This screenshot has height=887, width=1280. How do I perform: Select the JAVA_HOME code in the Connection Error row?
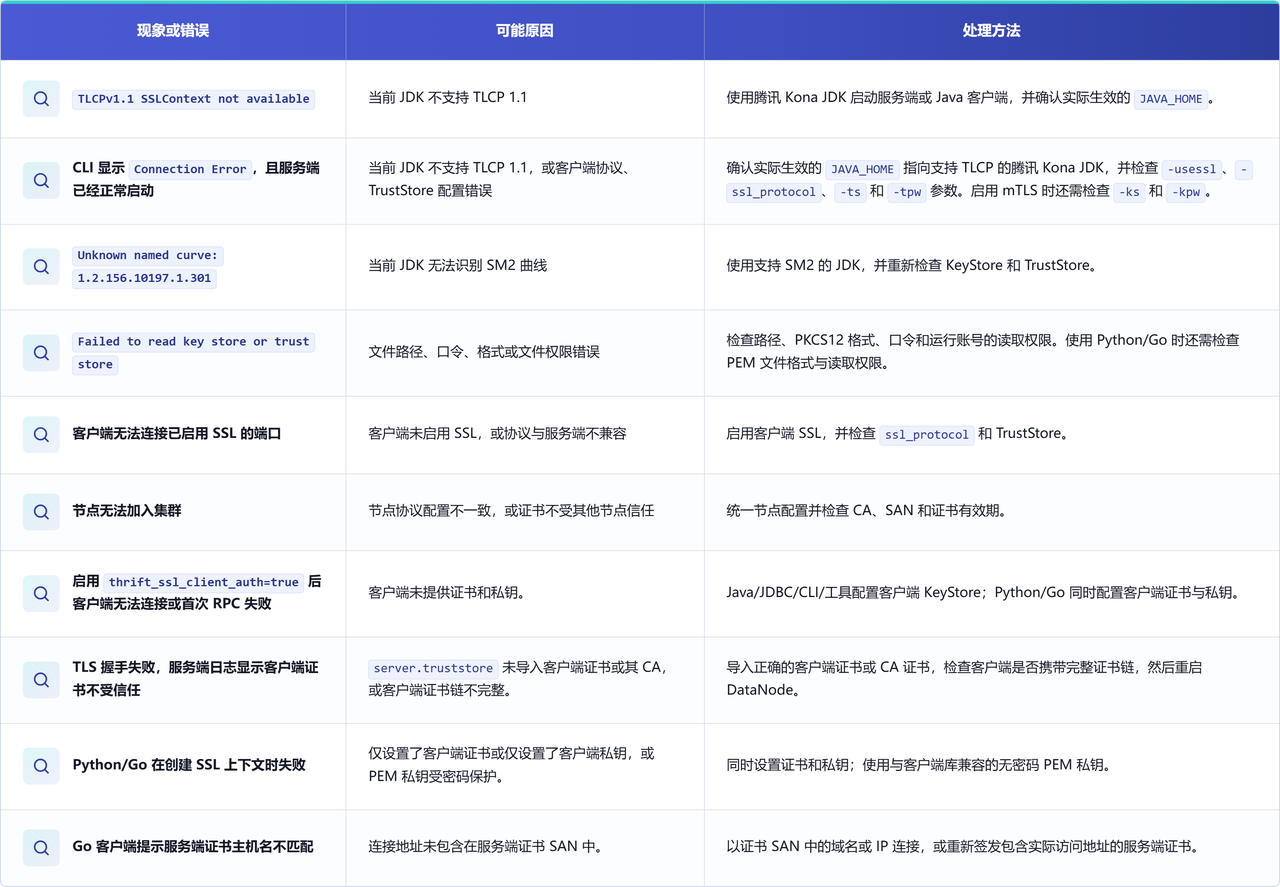[x=862, y=169]
